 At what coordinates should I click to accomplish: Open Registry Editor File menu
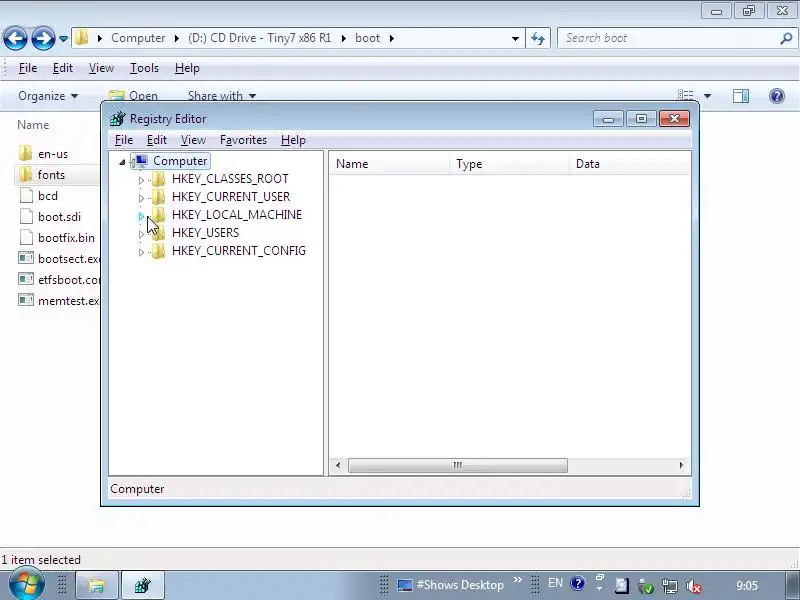coord(123,140)
